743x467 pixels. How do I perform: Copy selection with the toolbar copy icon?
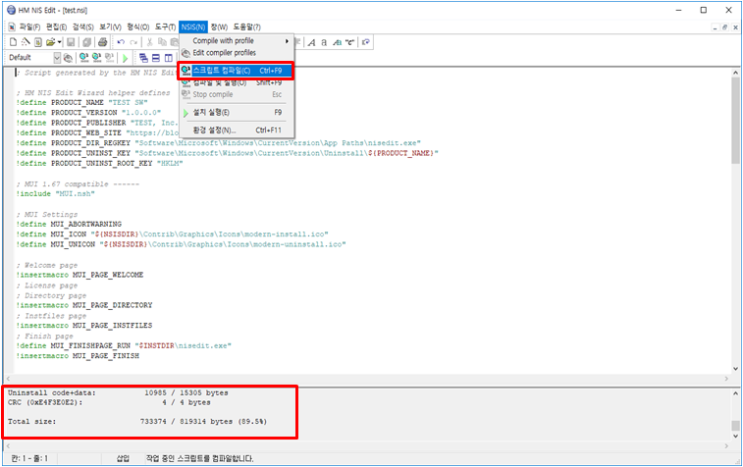coord(162,42)
